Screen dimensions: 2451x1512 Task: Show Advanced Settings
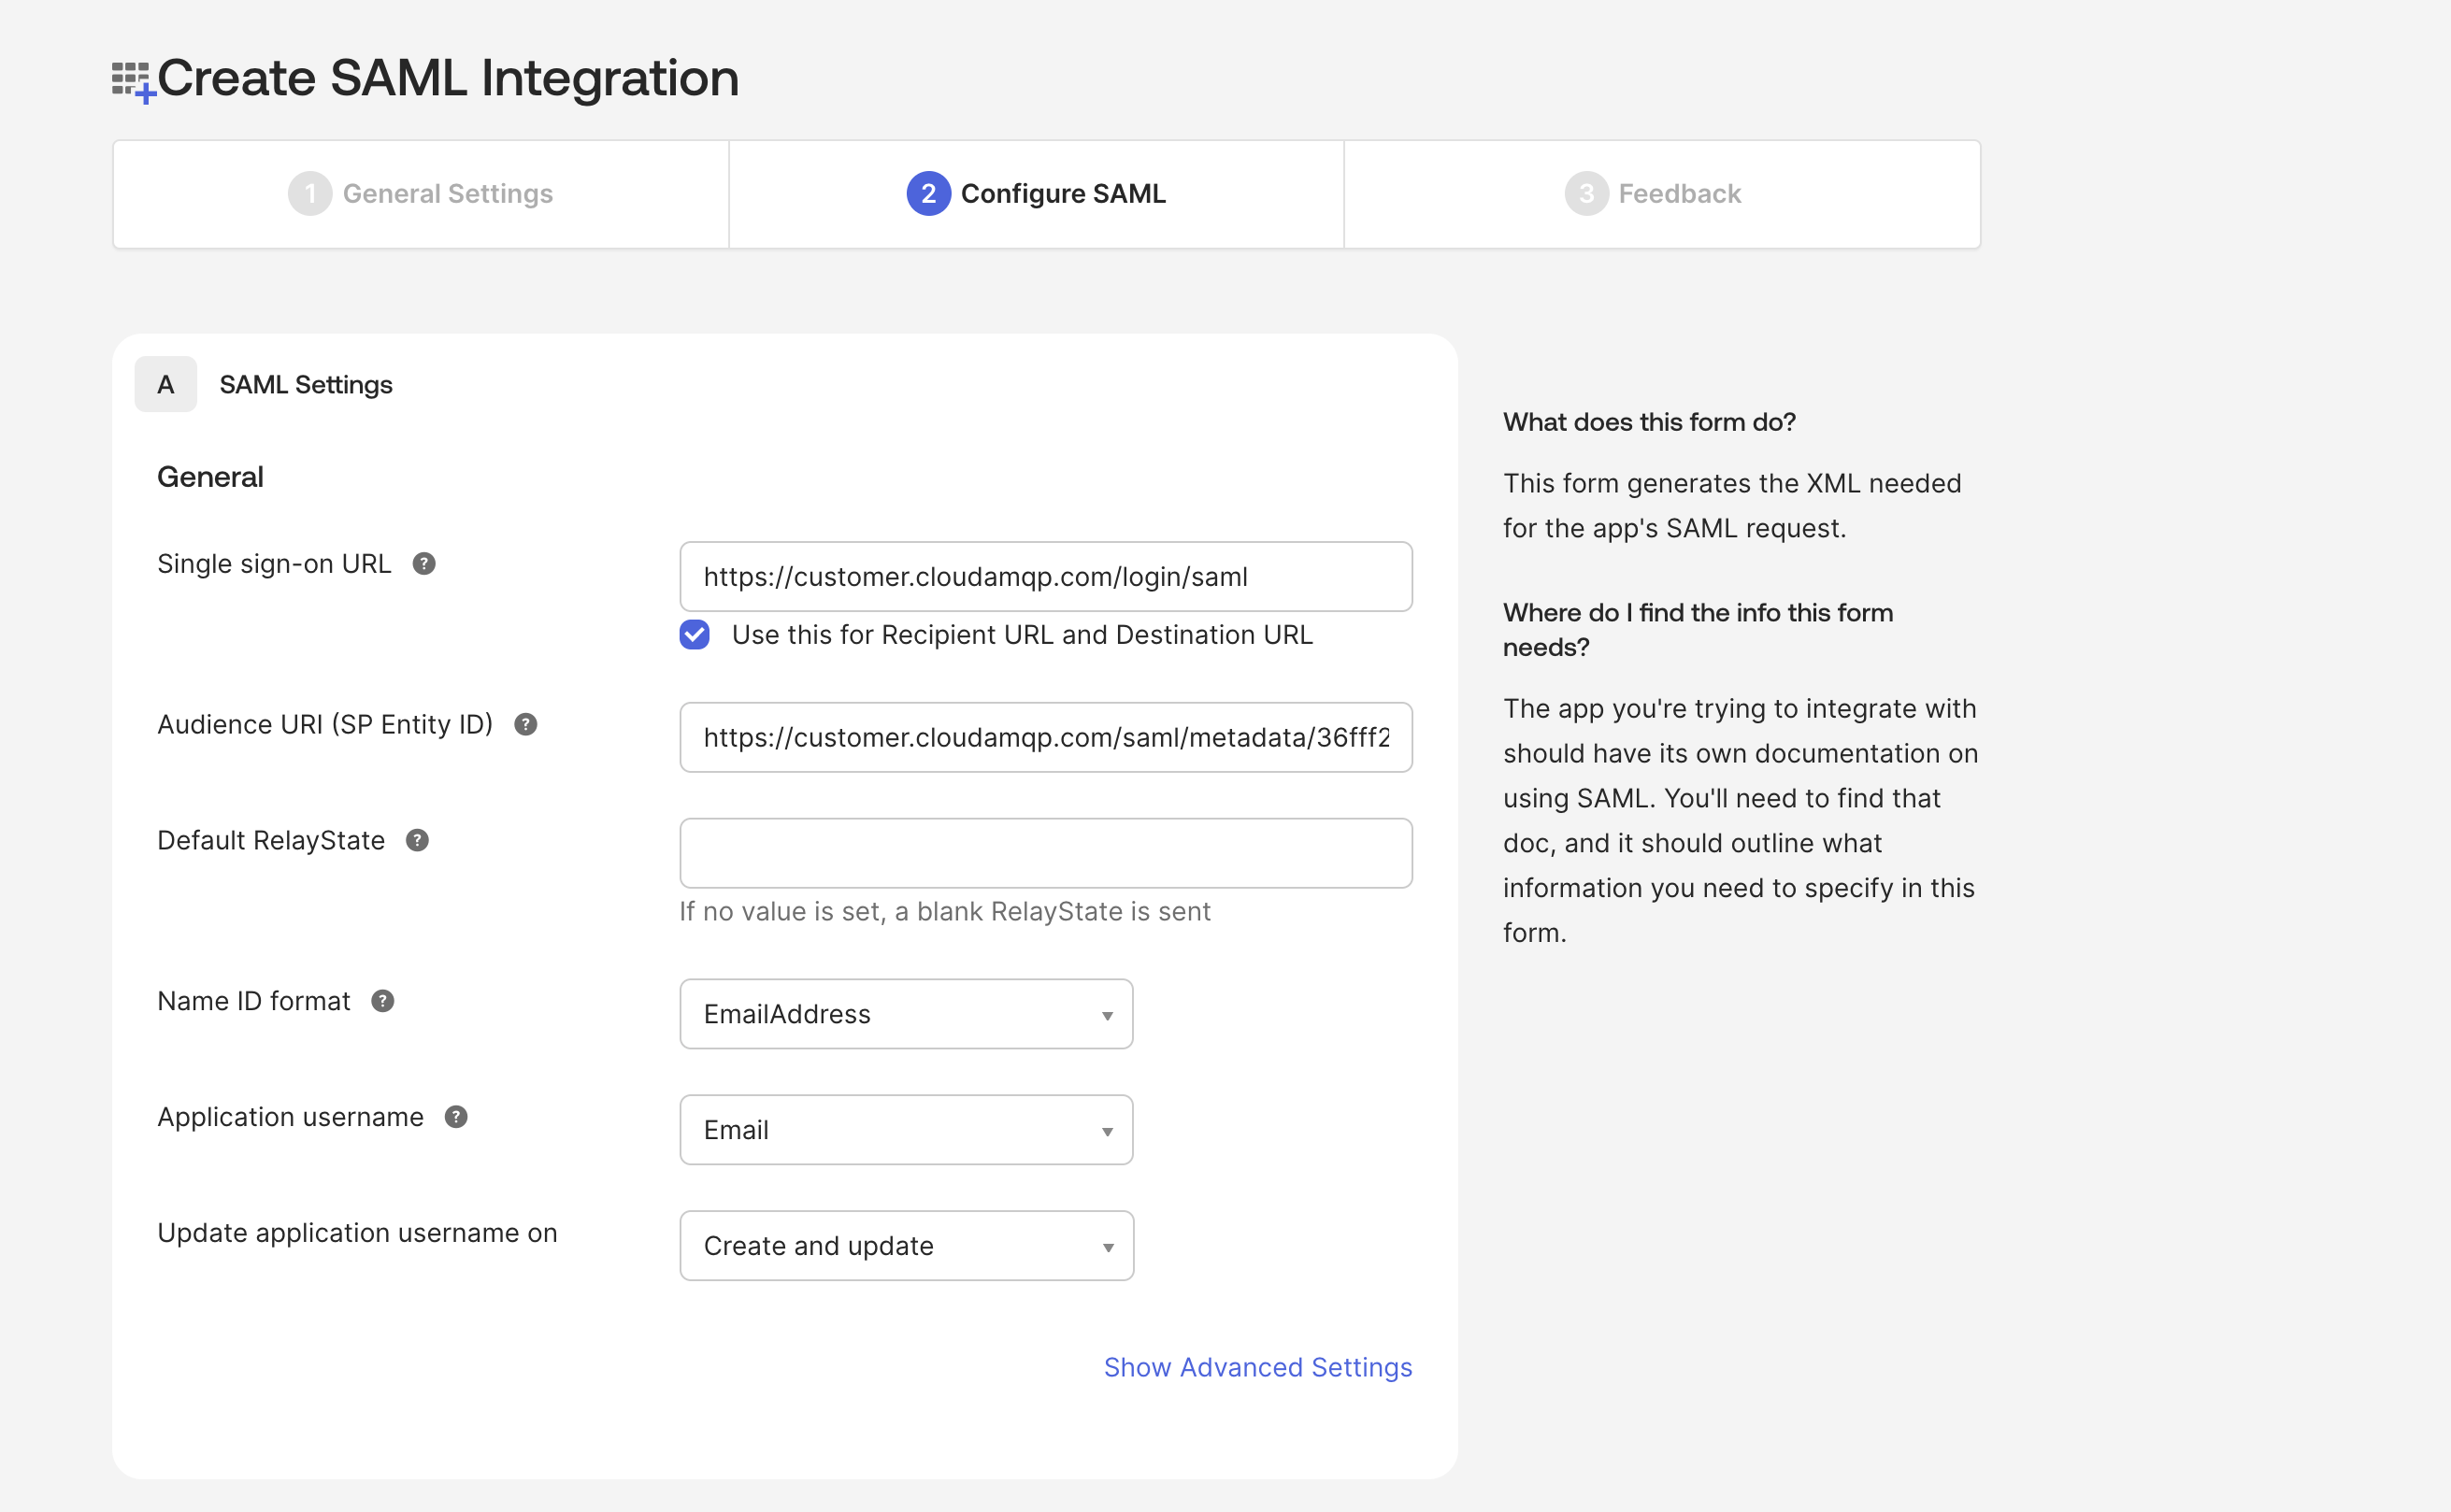pos(1257,1367)
